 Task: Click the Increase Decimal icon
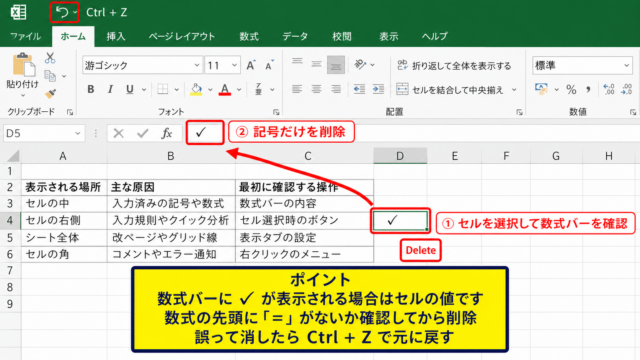tap(609, 89)
